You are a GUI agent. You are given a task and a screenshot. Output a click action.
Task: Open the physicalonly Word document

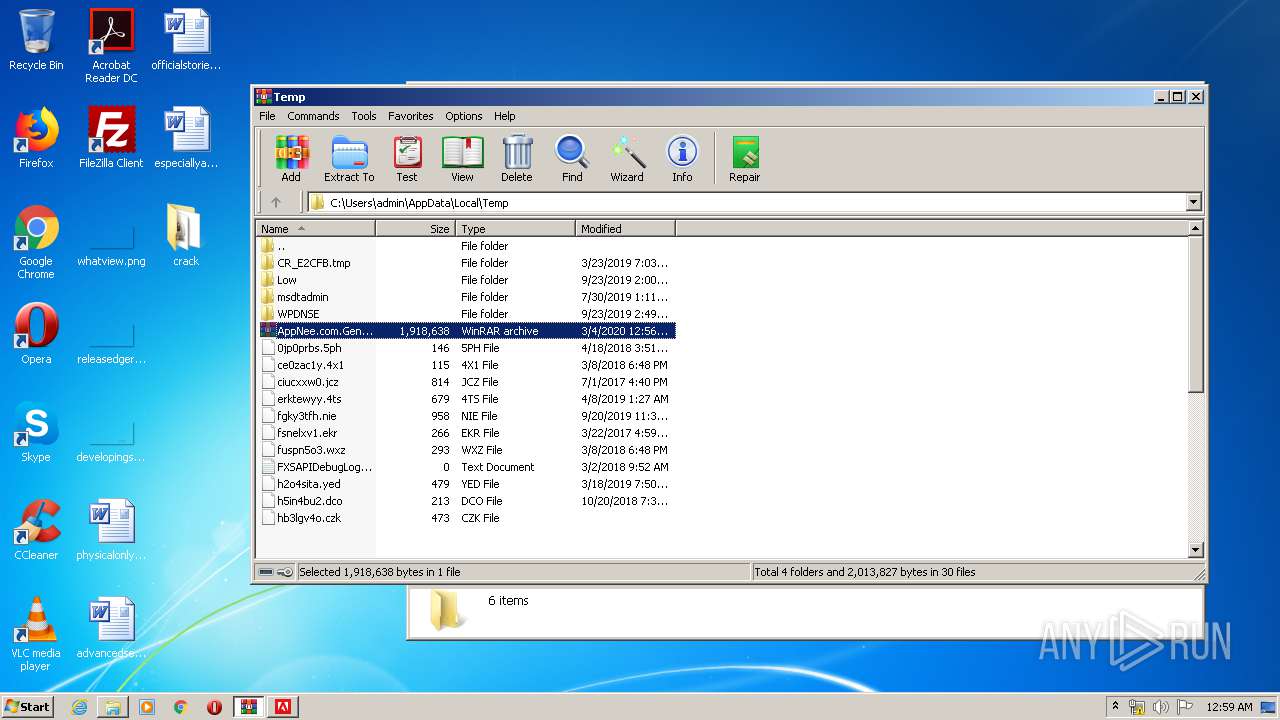pos(111,529)
